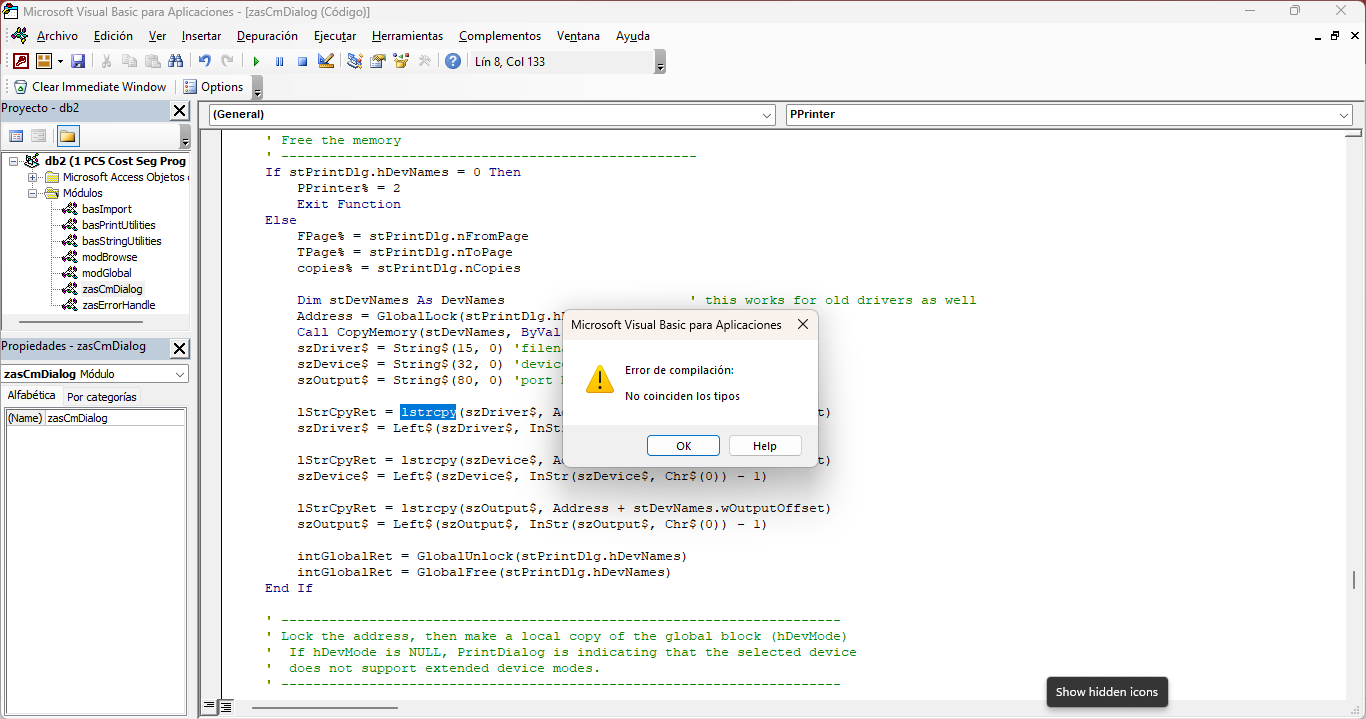Select basPrintUtilities module

coord(119,225)
